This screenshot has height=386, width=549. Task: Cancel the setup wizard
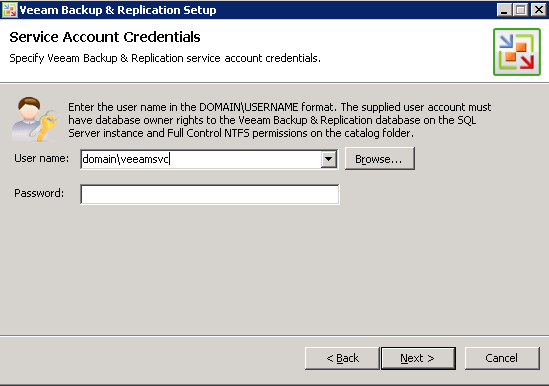(502, 358)
